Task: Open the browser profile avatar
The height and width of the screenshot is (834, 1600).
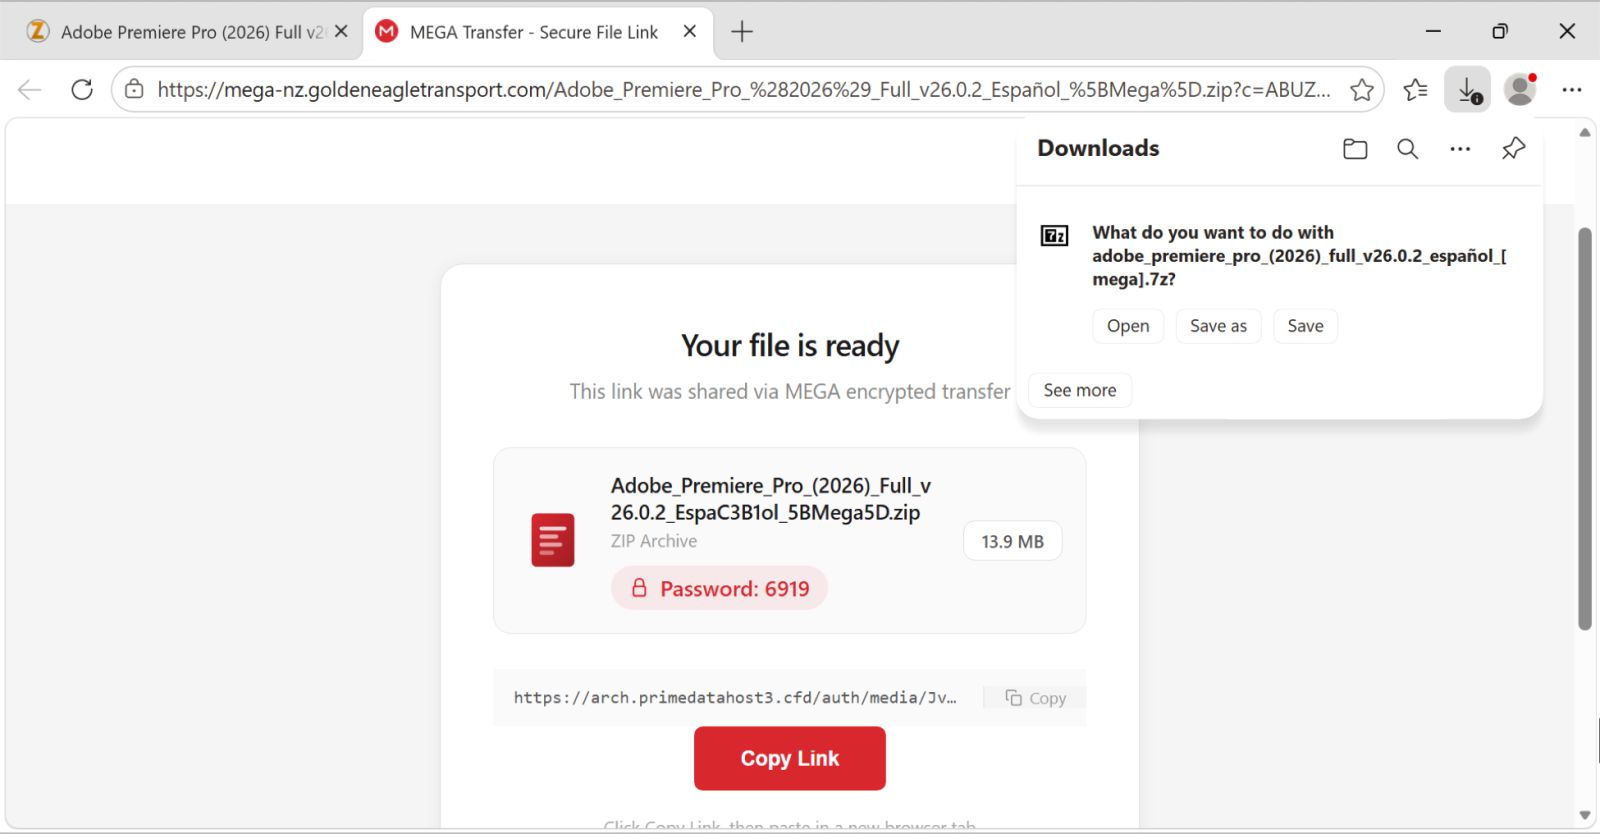Action: click(1520, 90)
